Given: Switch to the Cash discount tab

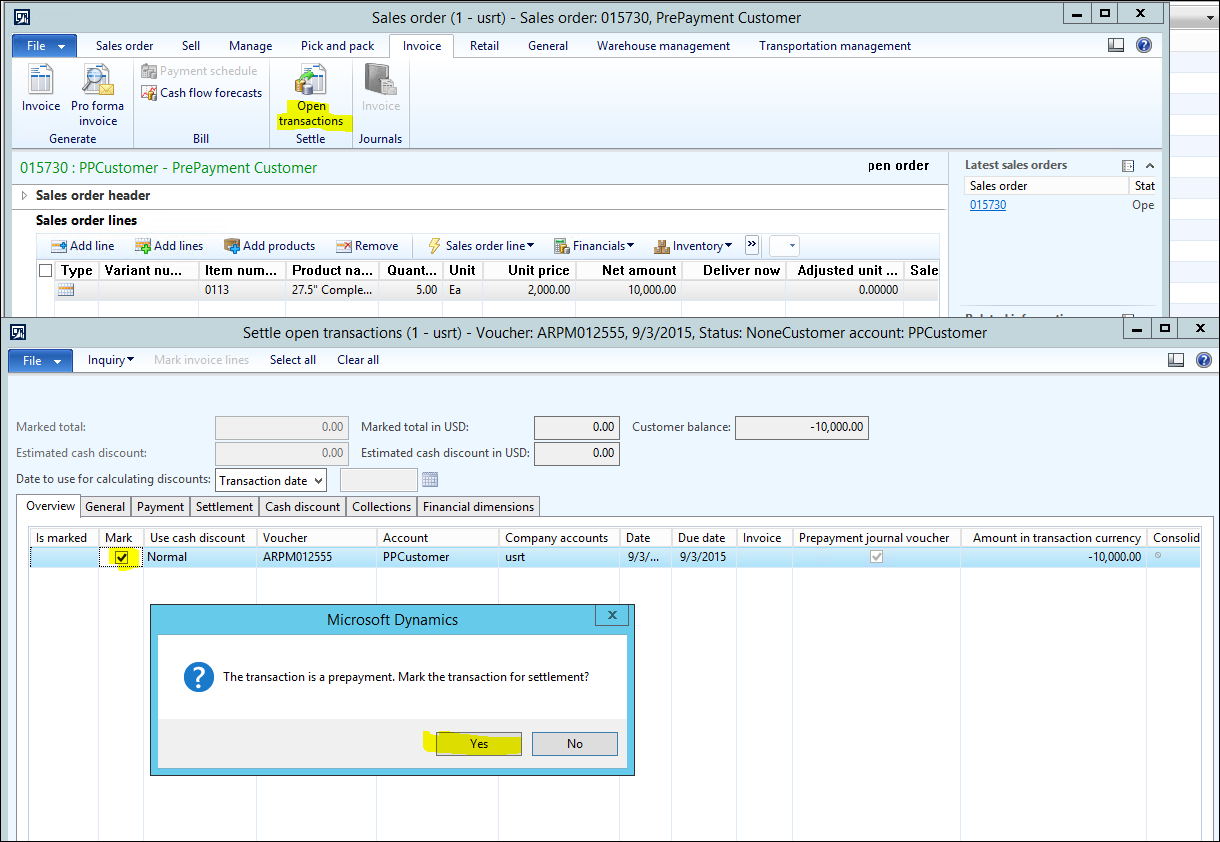Looking at the screenshot, I should tap(302, 507).
